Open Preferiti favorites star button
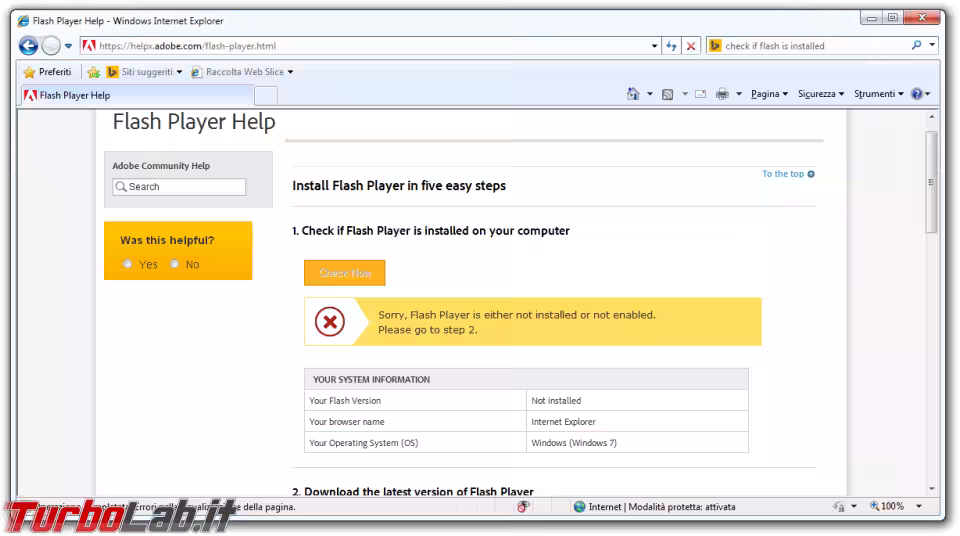 click(x=47, y=72)
